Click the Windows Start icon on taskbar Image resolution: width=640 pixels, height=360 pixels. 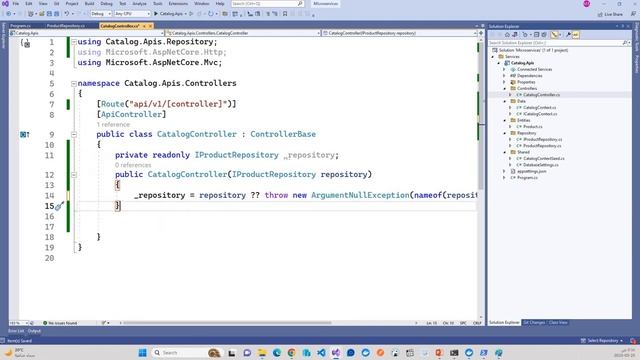(142, 353)
